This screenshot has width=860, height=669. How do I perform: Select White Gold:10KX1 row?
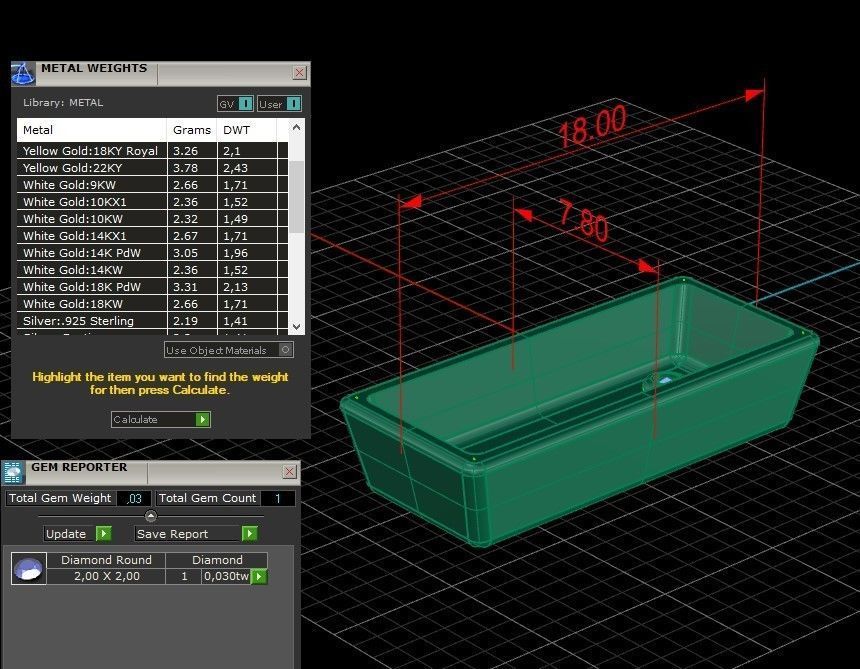(x=152, y=202)
